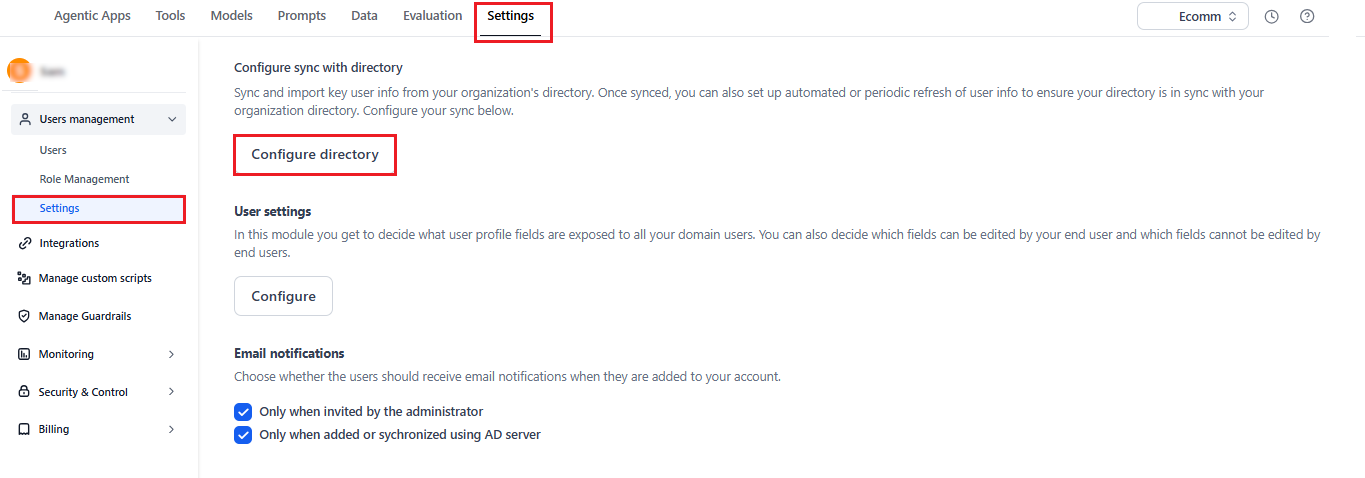The image size is (1365, 478).
Task: Select the Settings top tab
Action: [511, 16]
